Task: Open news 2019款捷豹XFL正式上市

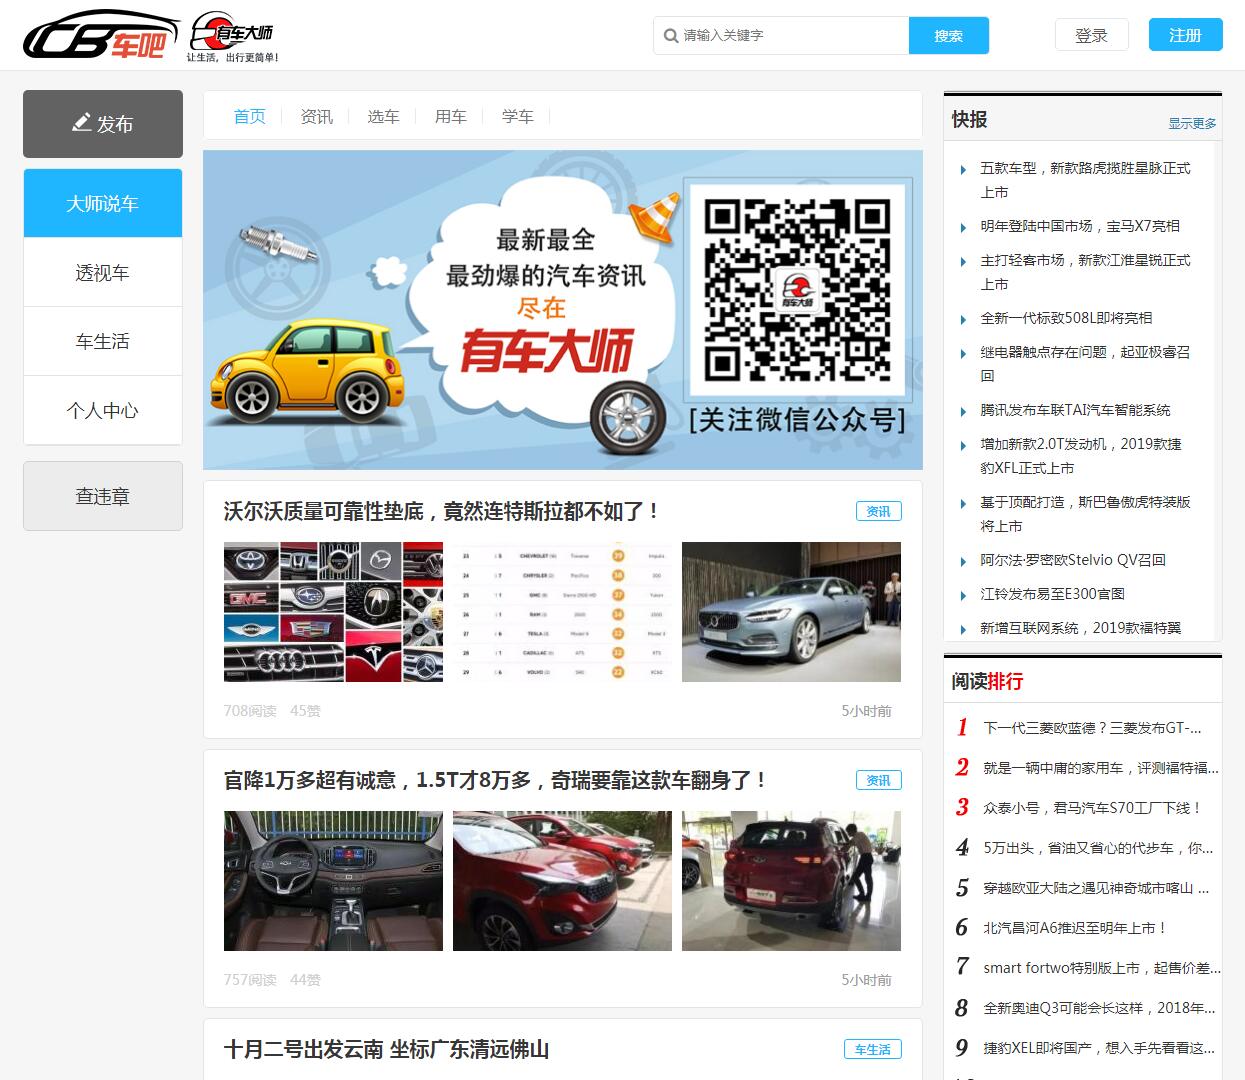Action: pos(1081,456)
